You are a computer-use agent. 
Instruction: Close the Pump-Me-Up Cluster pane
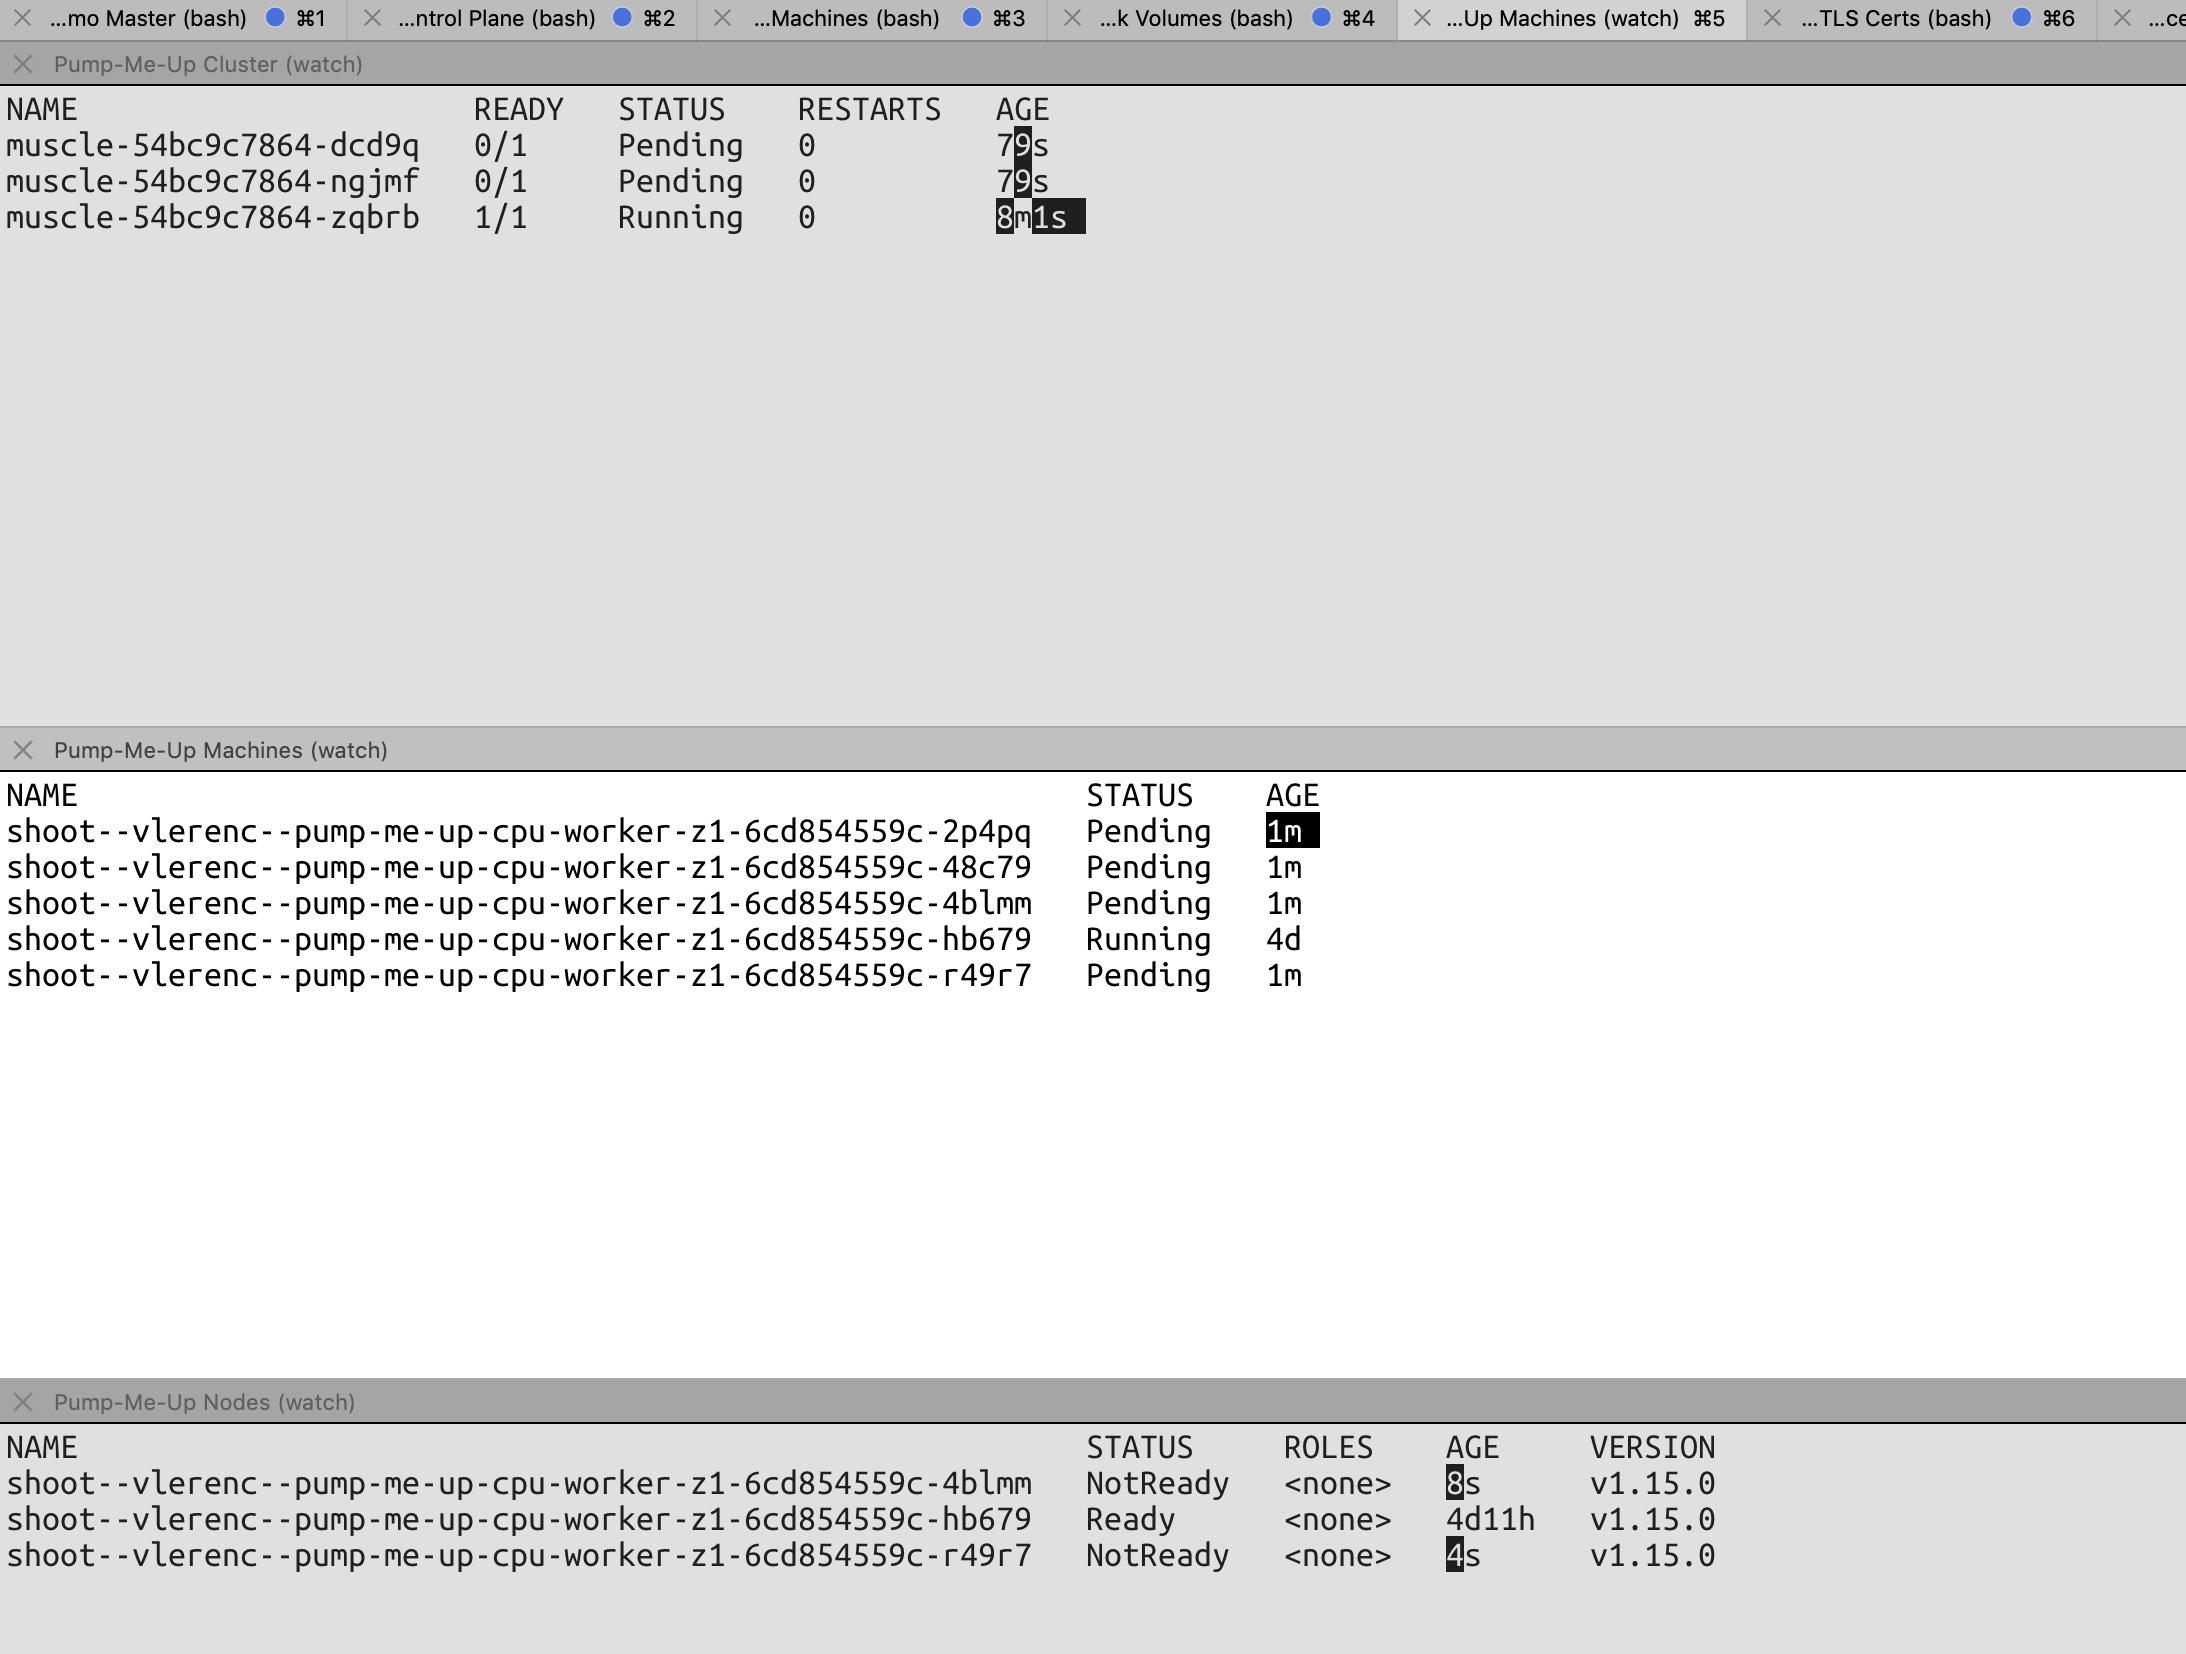coord(23,65)
